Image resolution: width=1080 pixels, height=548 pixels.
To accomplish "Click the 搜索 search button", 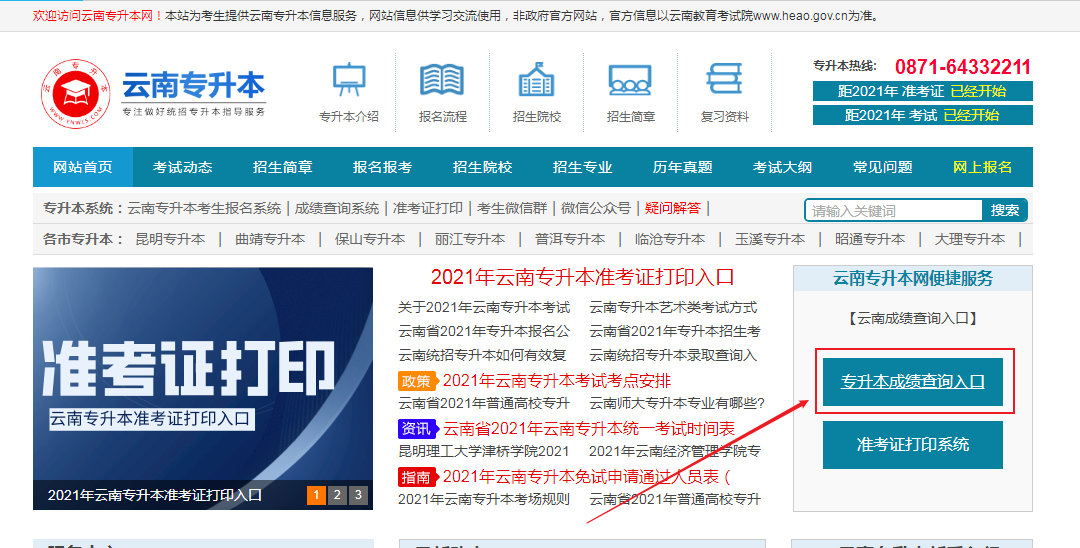I will point(1005,210).
